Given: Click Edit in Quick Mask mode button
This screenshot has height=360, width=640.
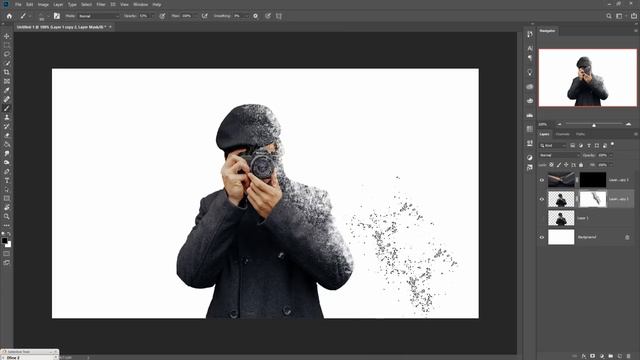Looking at the screenshot, I should (x=7, y=253).
